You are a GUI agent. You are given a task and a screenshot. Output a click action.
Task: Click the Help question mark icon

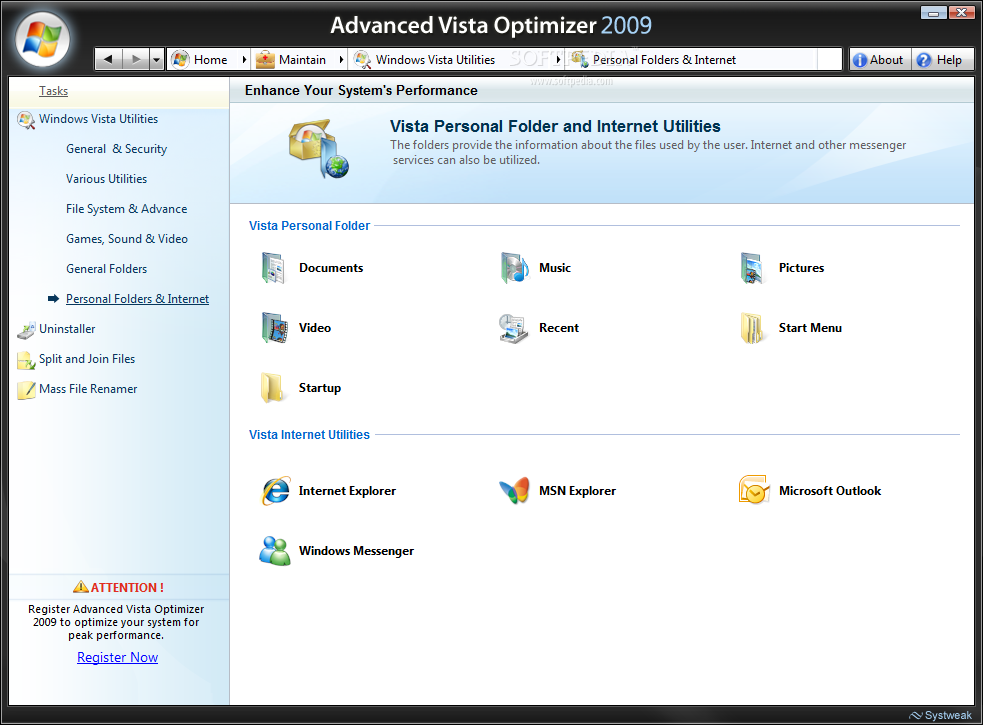pyautogui.click(x=923, y=60)
